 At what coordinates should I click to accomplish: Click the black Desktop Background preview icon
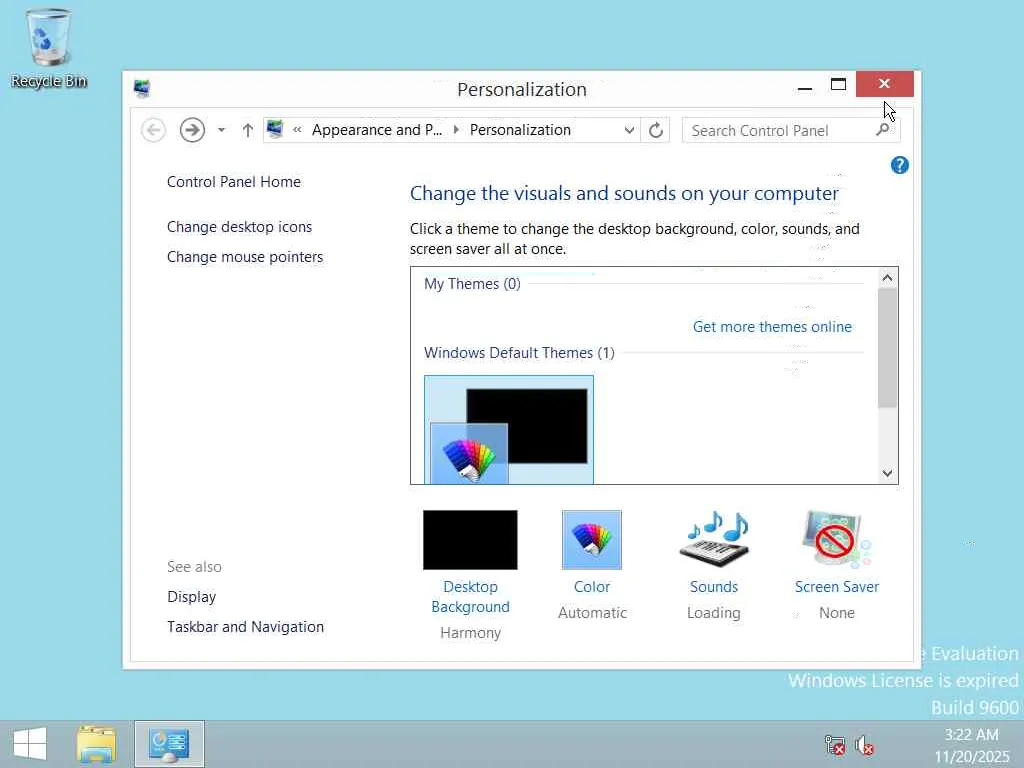470,539
